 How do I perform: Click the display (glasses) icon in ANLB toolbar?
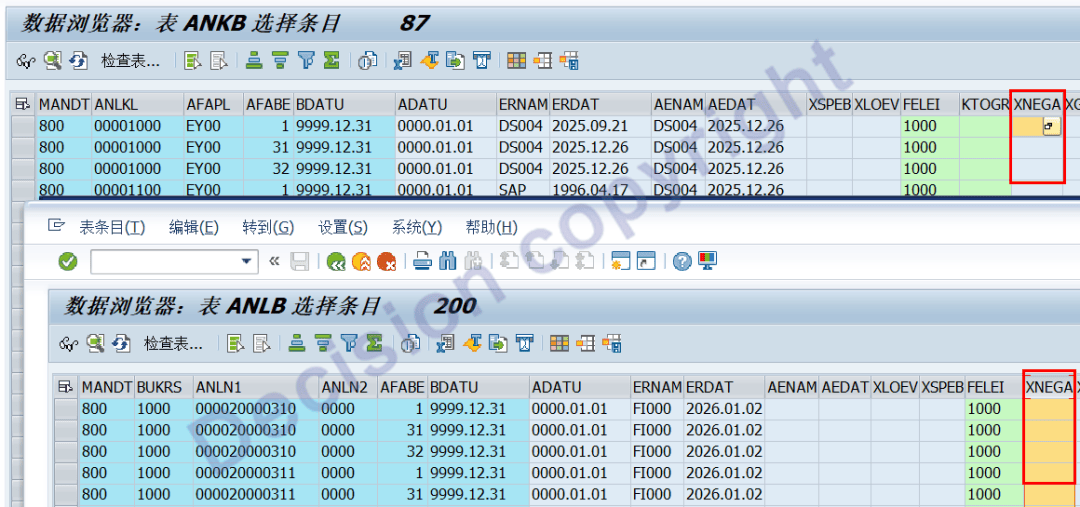click(68, 343)
